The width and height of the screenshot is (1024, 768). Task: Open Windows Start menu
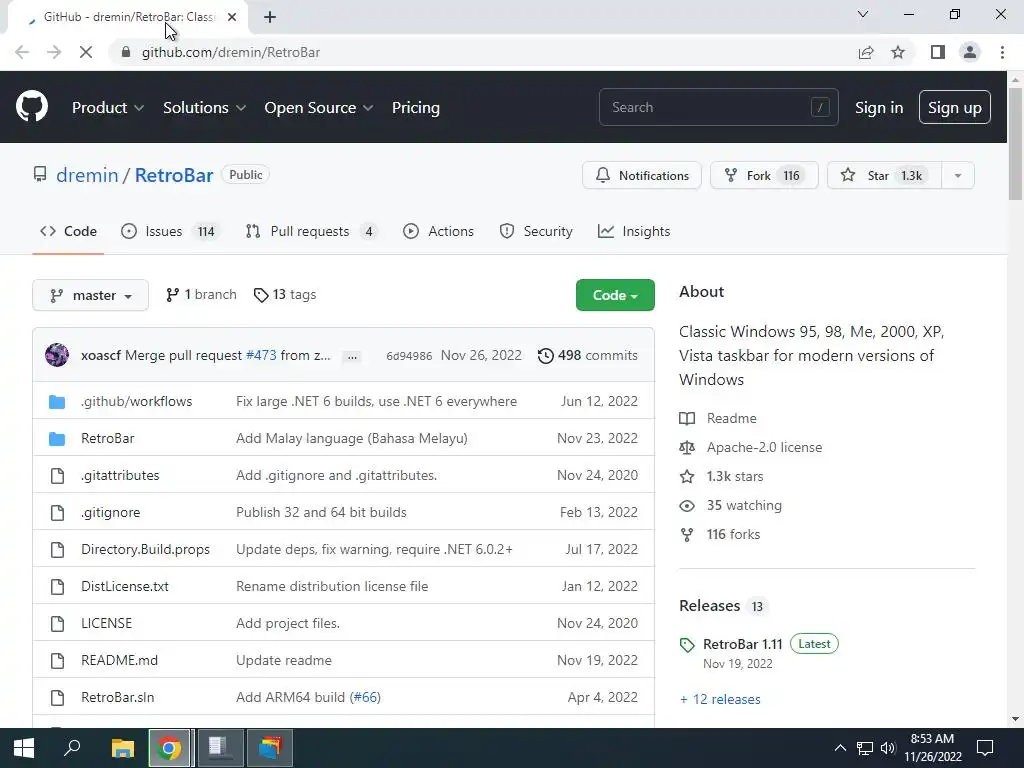24,748
